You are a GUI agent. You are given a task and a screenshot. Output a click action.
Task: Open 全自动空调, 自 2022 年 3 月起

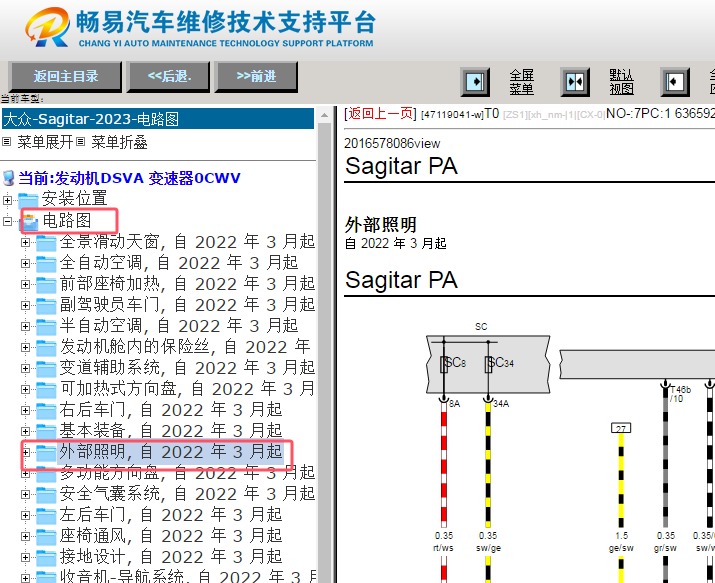tap(179, 263)
